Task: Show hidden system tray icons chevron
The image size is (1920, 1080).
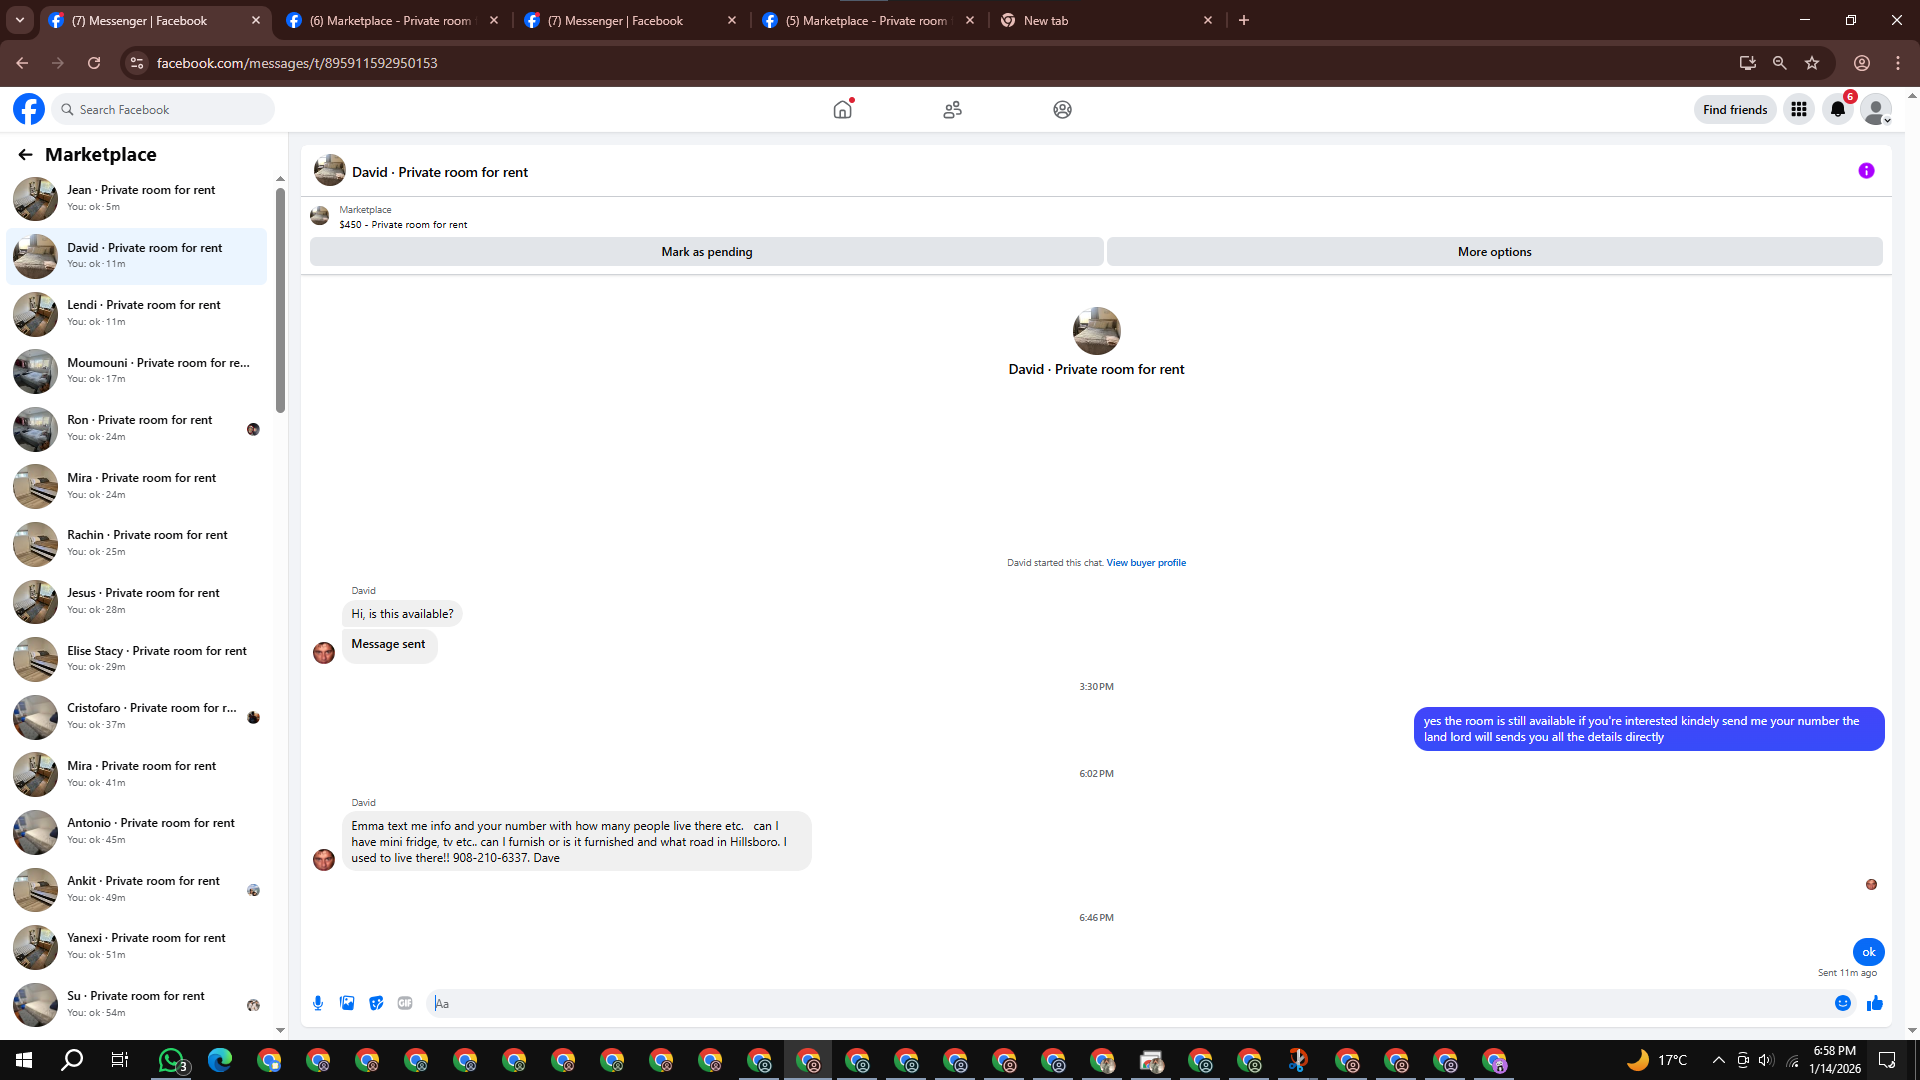Action: [1718, 1060]
